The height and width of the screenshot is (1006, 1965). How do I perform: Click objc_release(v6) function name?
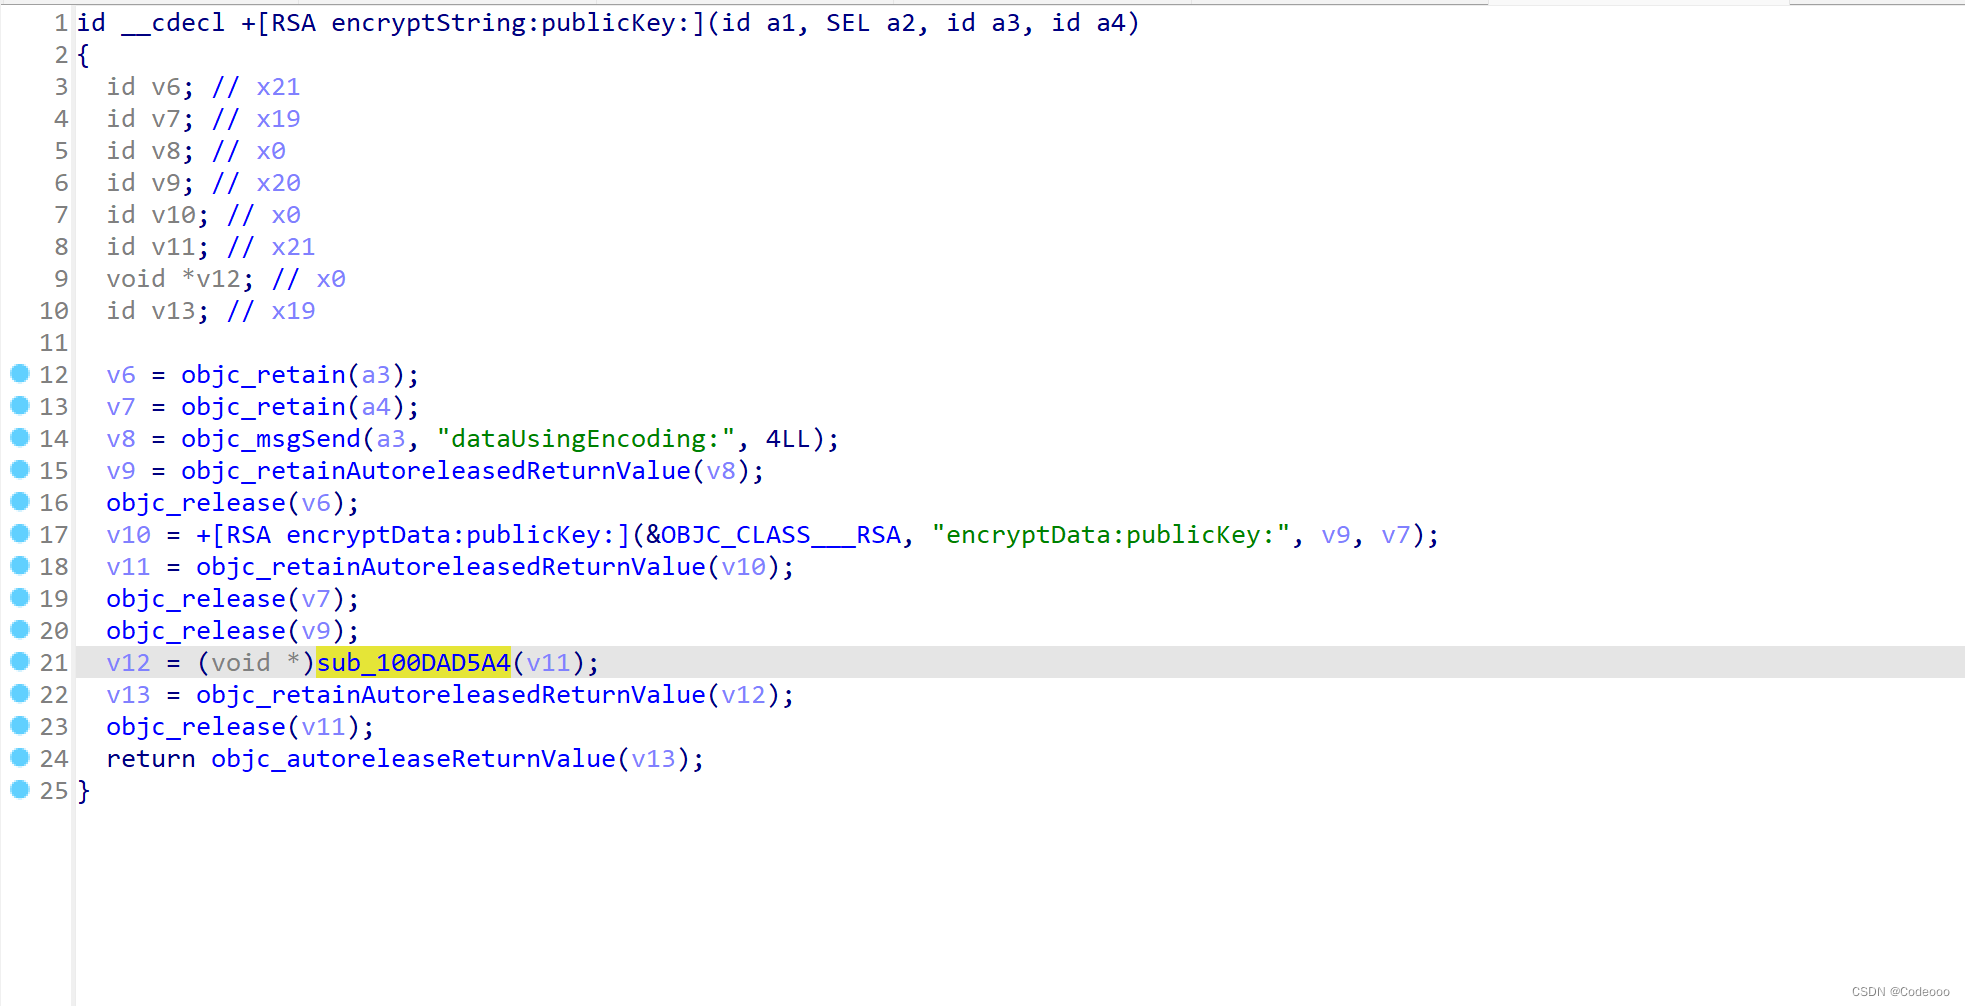(196, 503)
